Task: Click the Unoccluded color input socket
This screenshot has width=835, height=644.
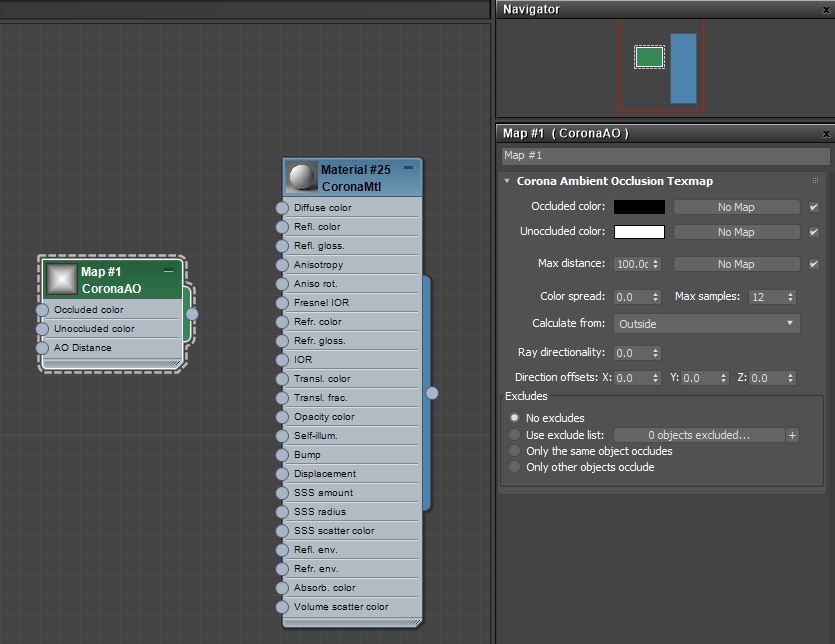Action: pyautogui.click(x=43, y=329)
